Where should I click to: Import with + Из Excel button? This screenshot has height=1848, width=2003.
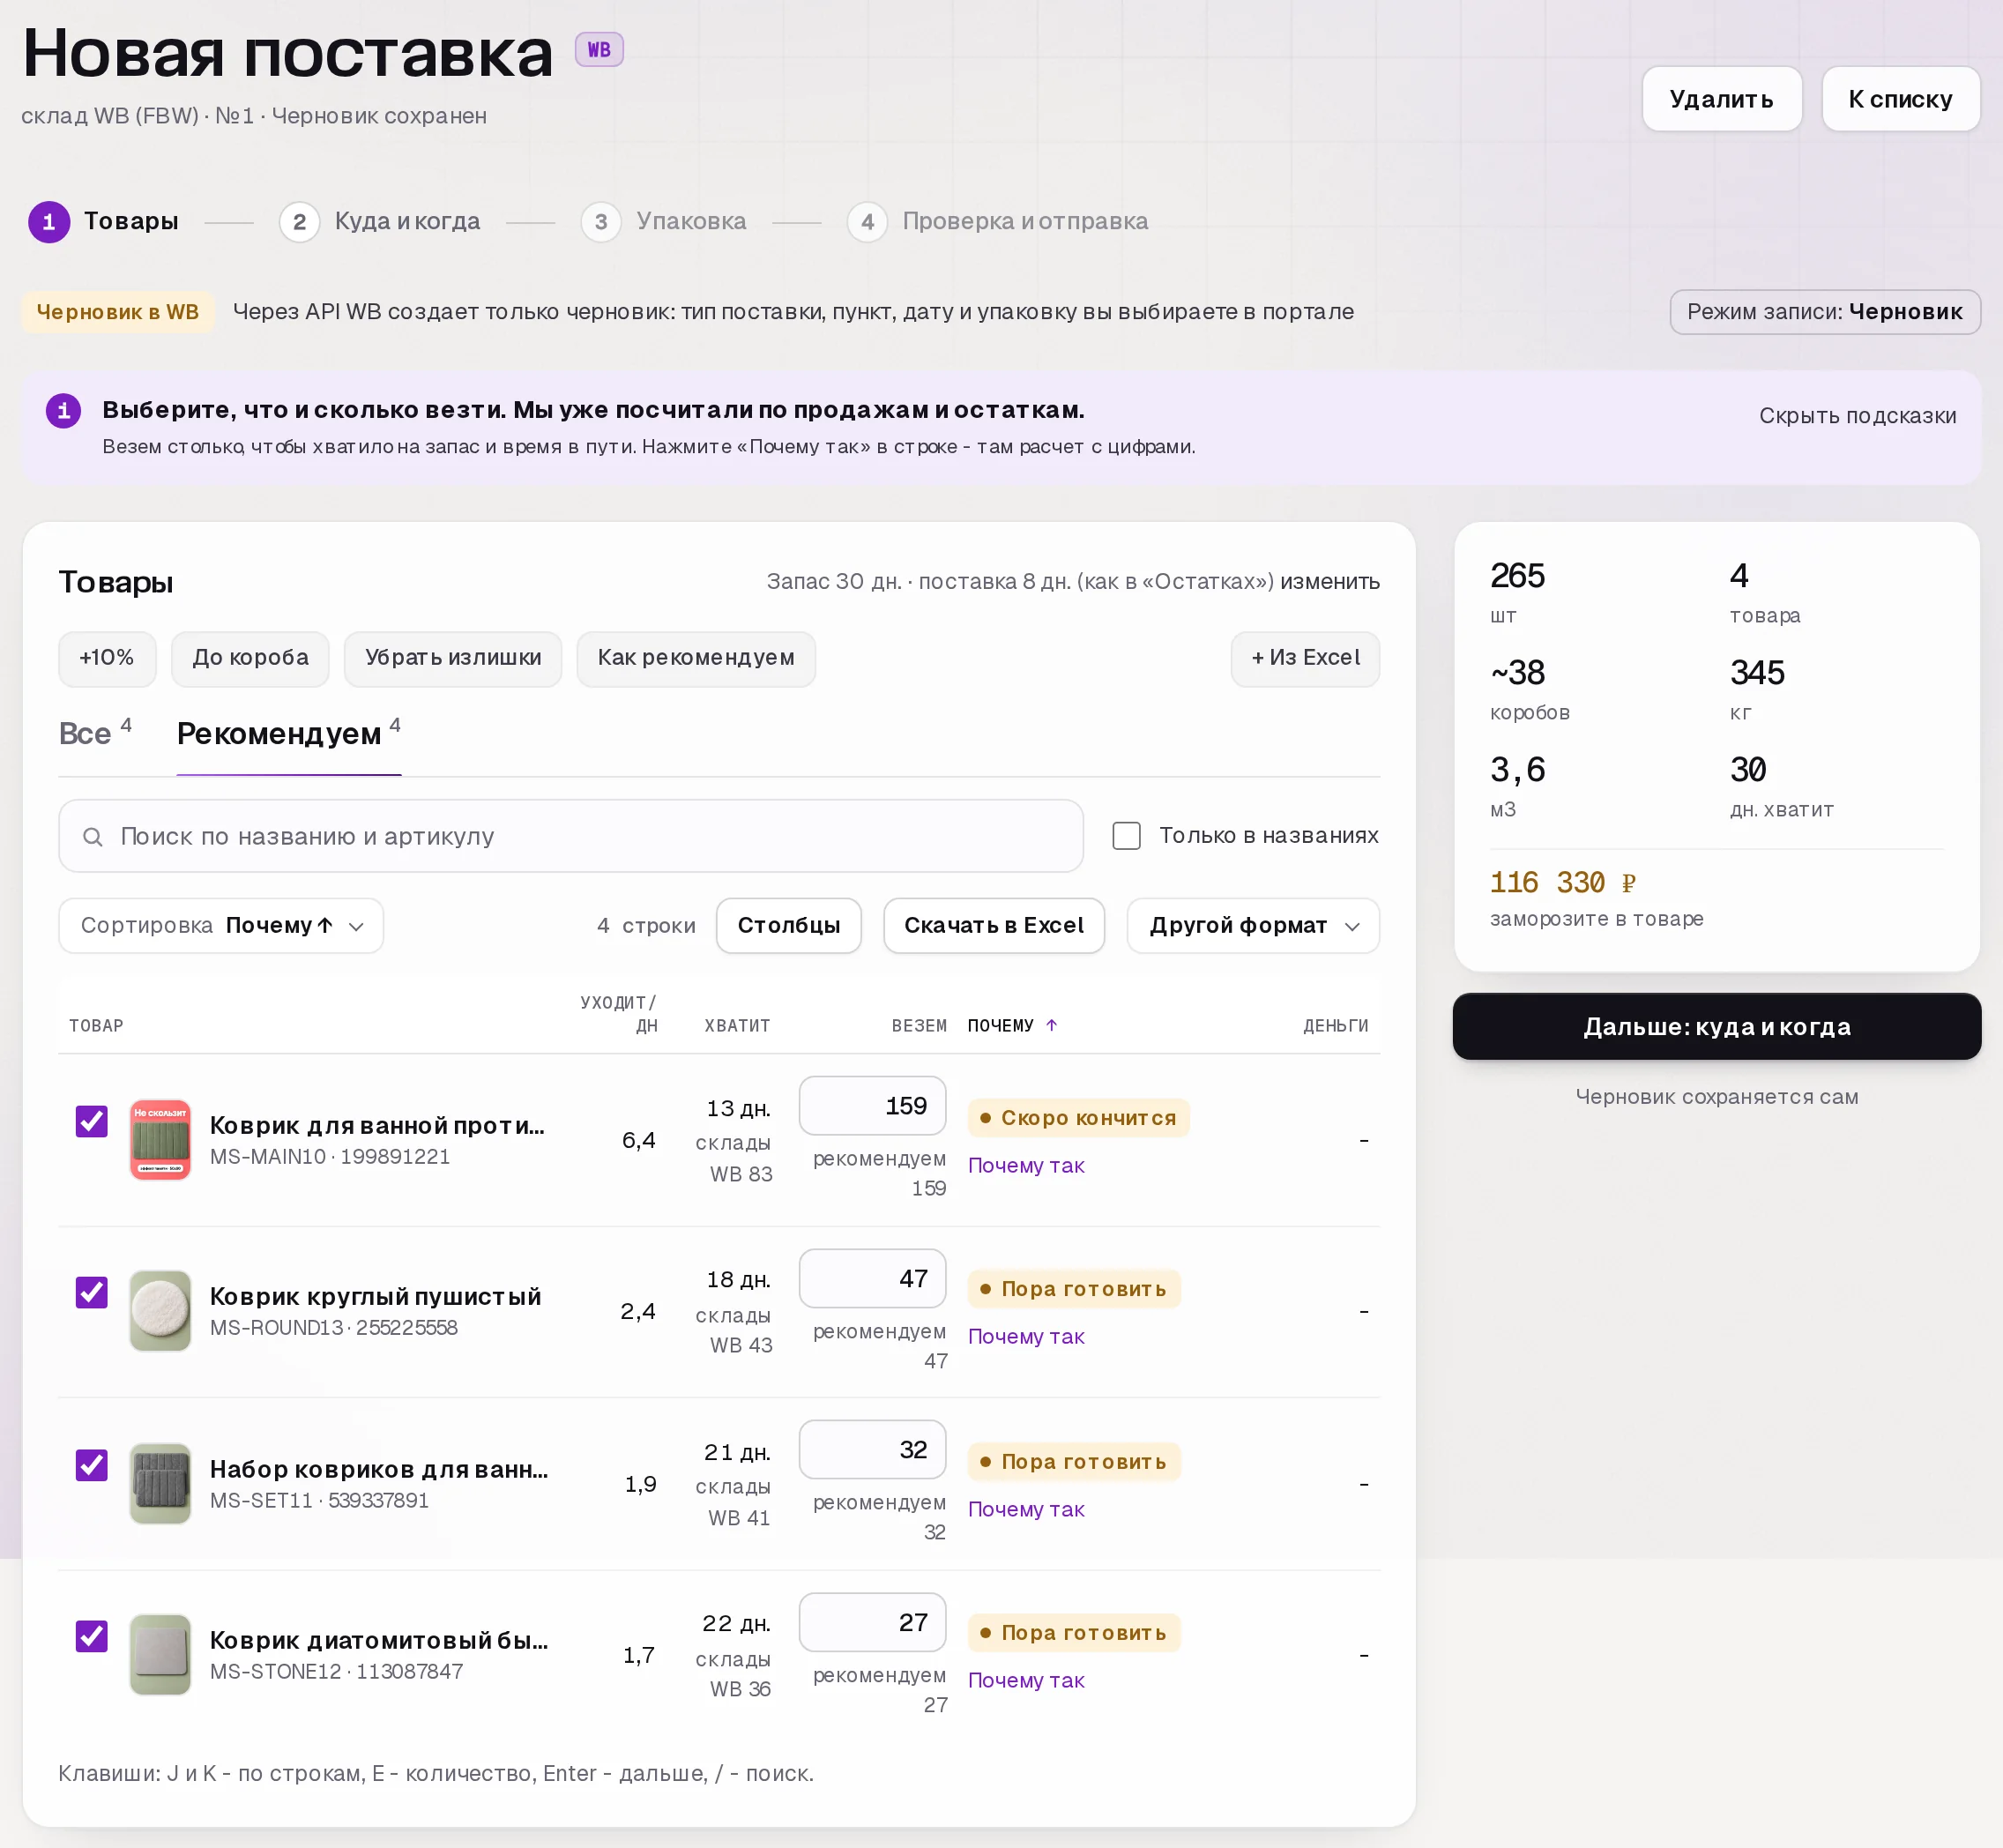pyautogui.click(x=1305, y=658)
